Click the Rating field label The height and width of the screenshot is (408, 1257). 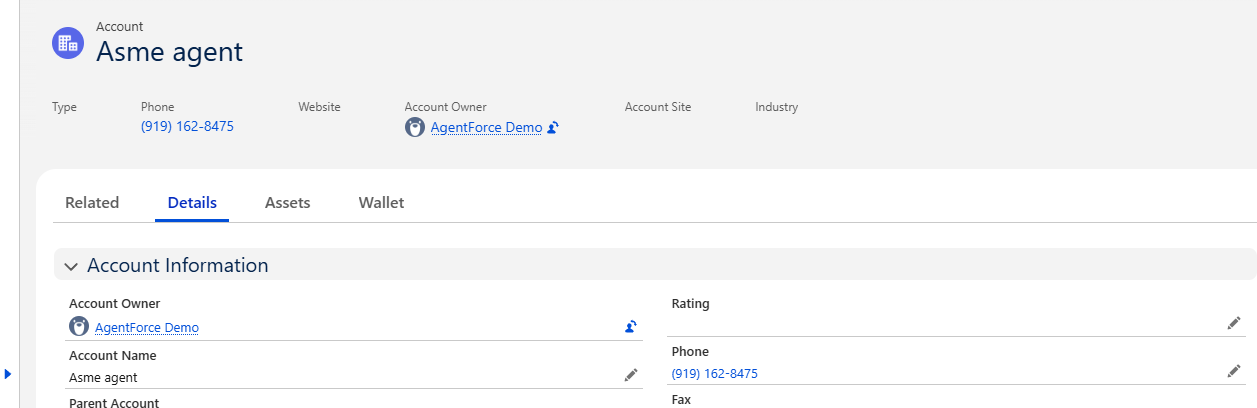coord(690,304)
